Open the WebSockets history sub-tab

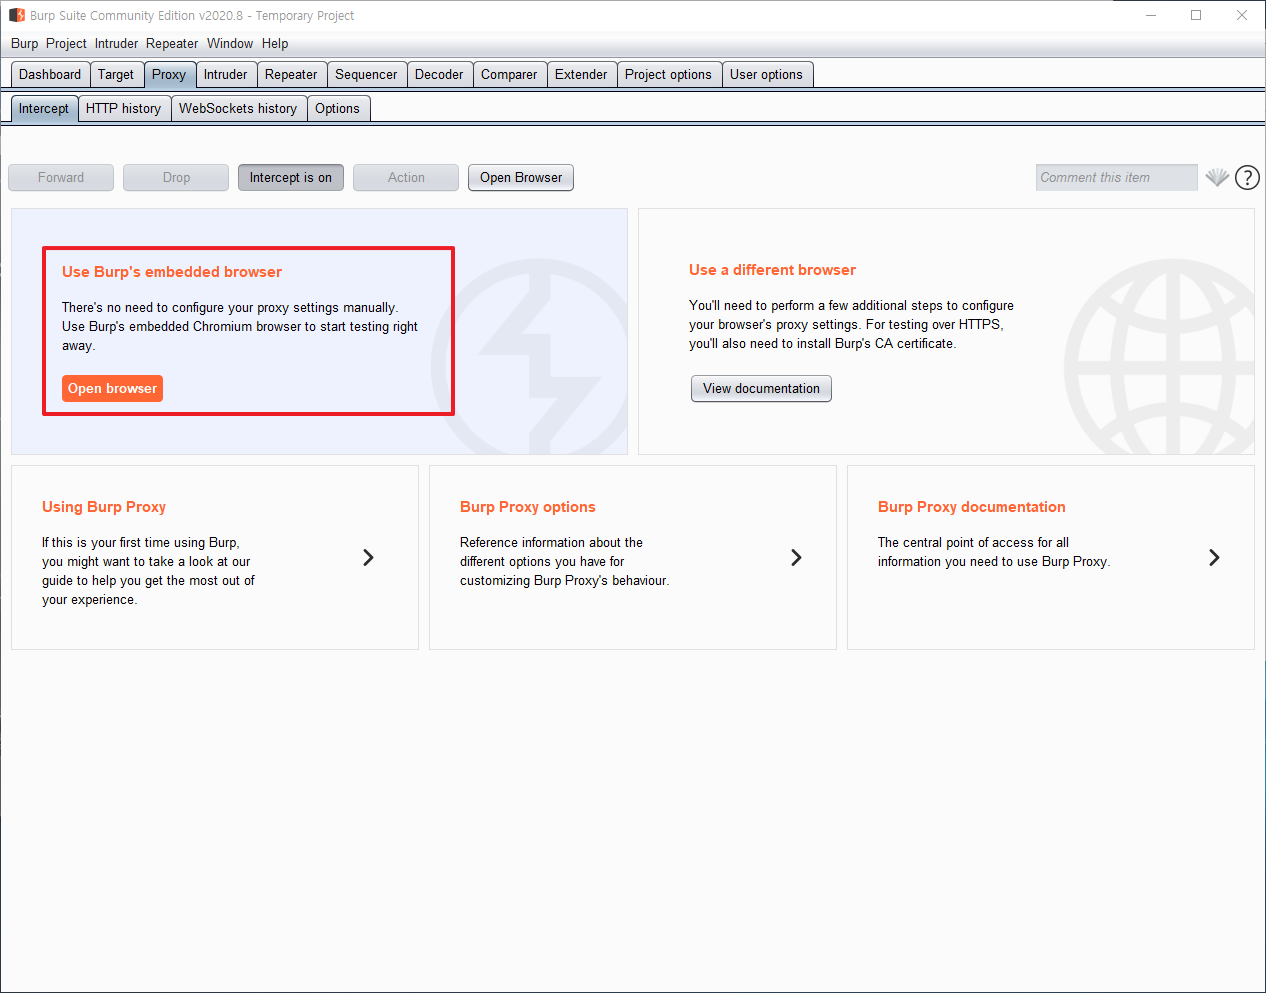point(238,108)
